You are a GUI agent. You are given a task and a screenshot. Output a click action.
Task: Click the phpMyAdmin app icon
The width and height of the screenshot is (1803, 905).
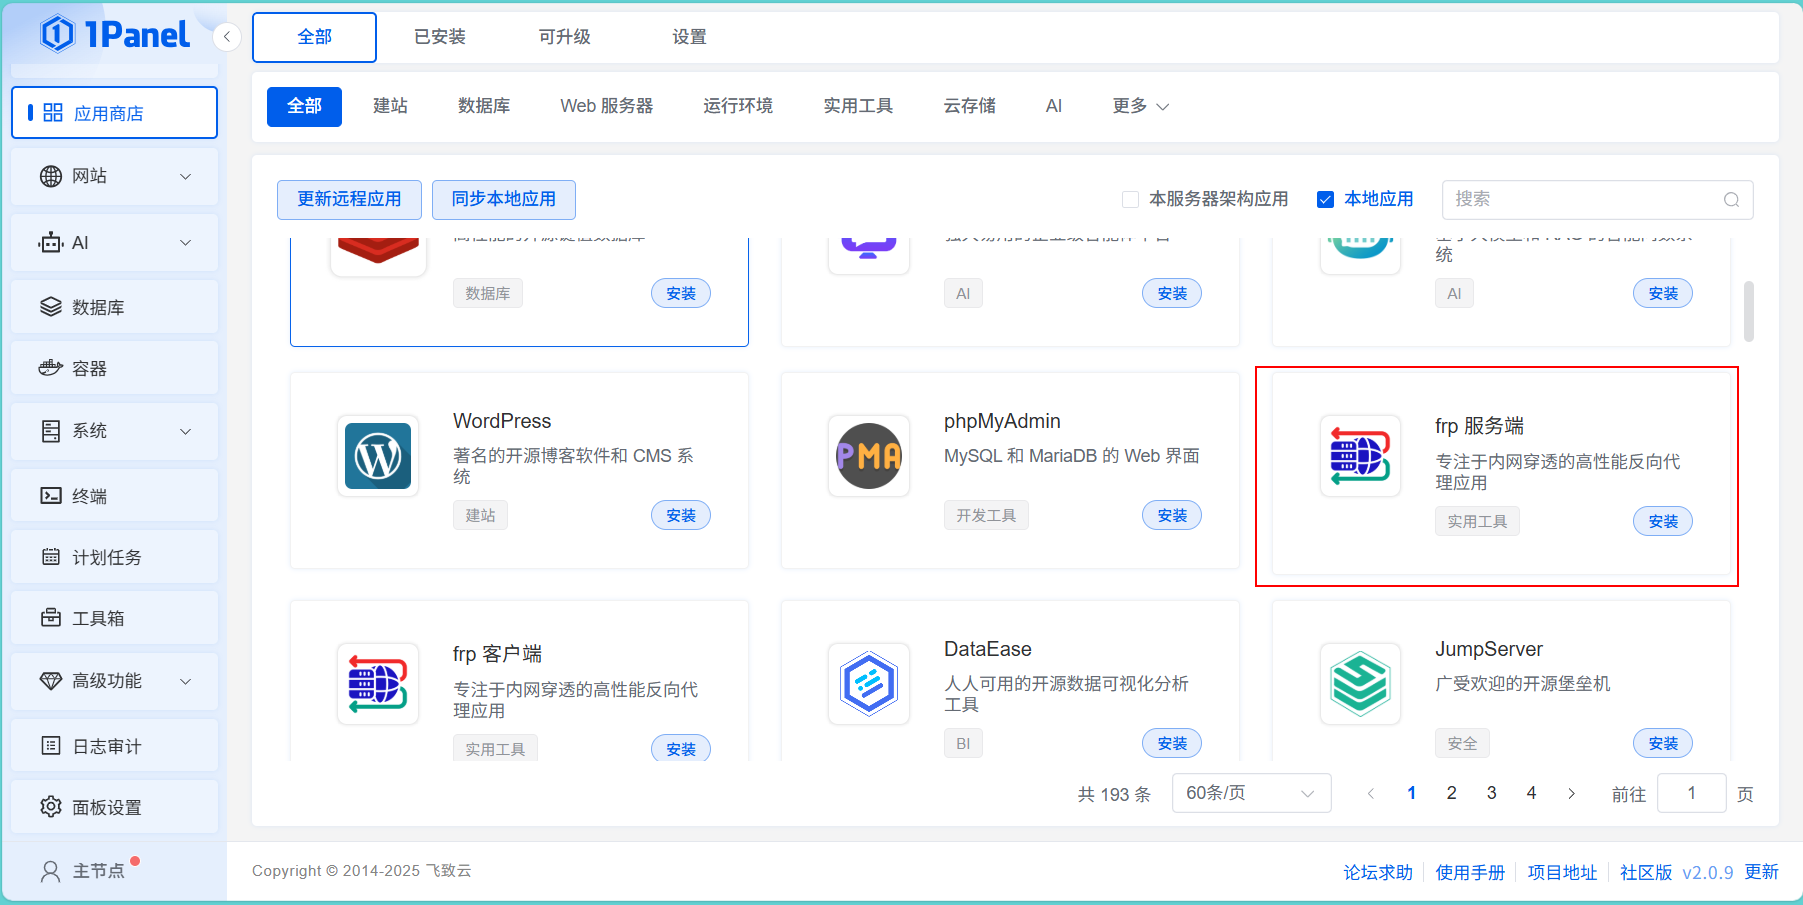pyautogui.click(x=868, y=456)
